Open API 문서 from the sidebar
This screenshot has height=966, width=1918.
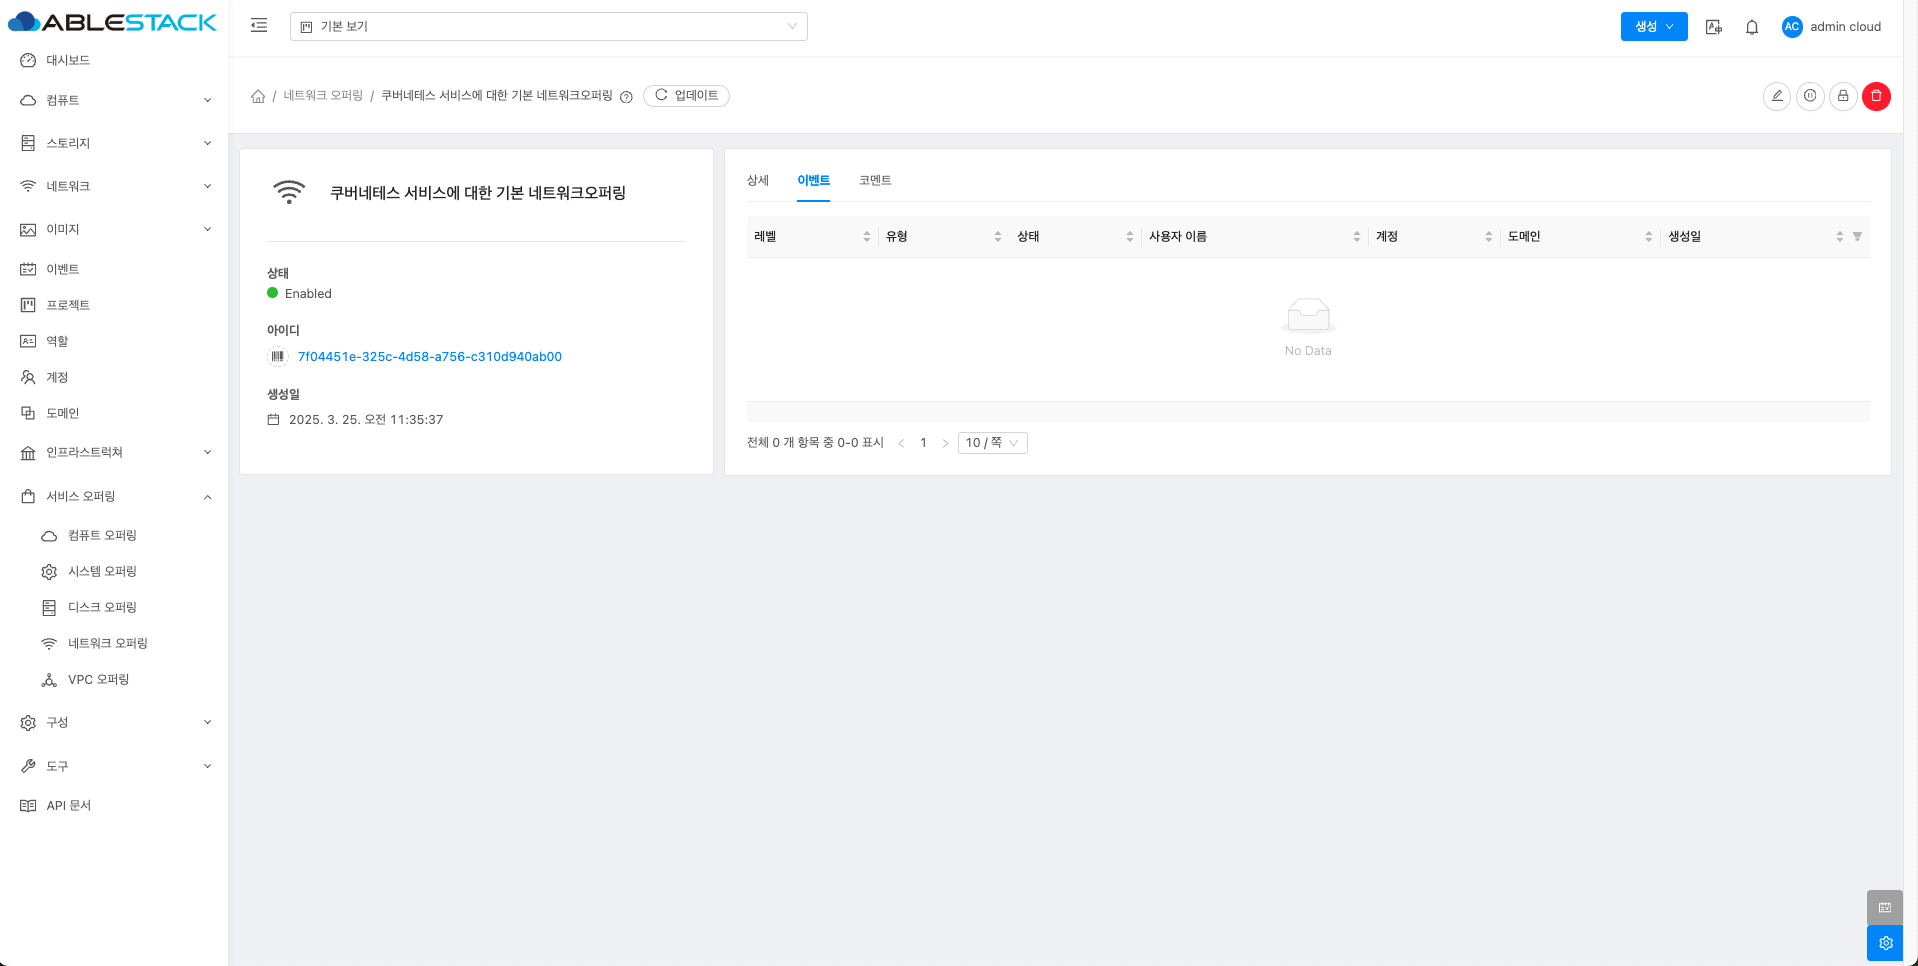click(68, 805)
